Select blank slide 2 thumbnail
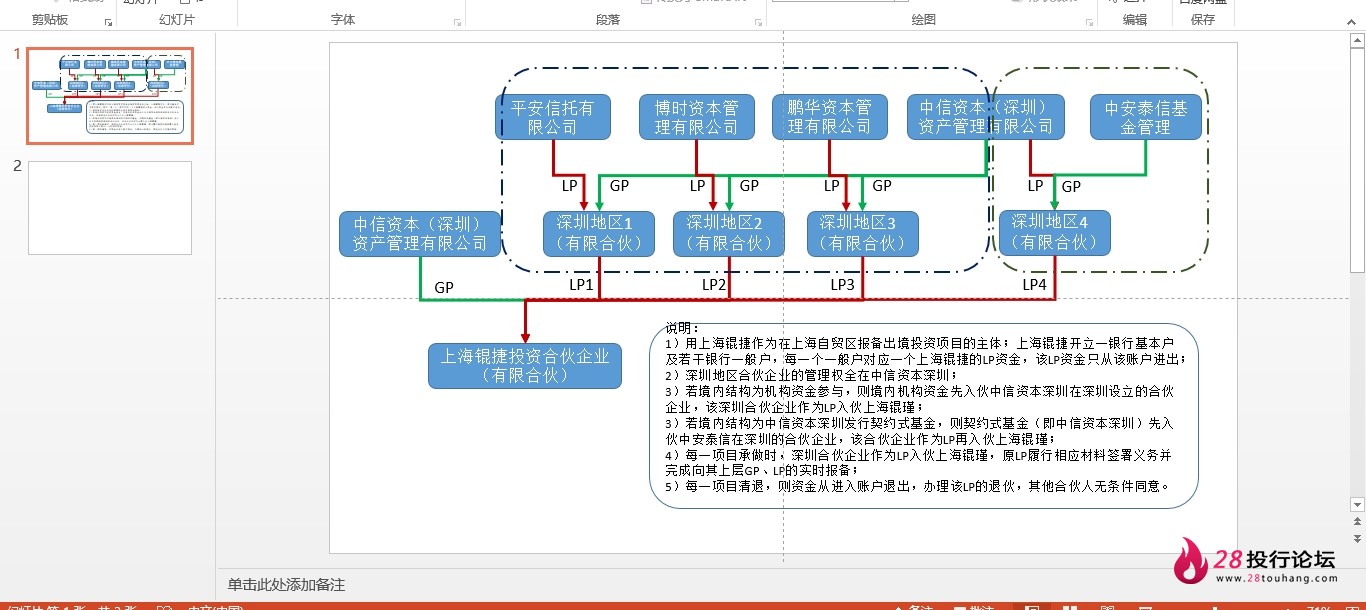1366x610 pixels. [110, 208]
